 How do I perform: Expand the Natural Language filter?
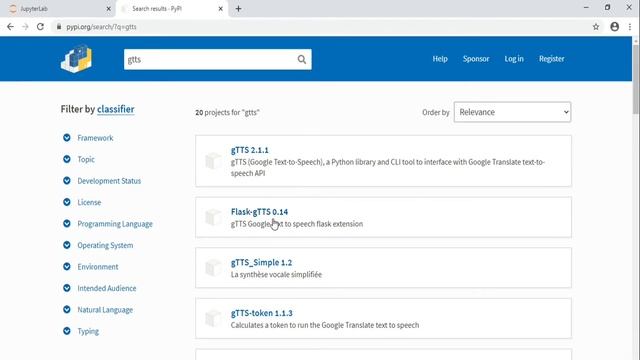[67, 309]
